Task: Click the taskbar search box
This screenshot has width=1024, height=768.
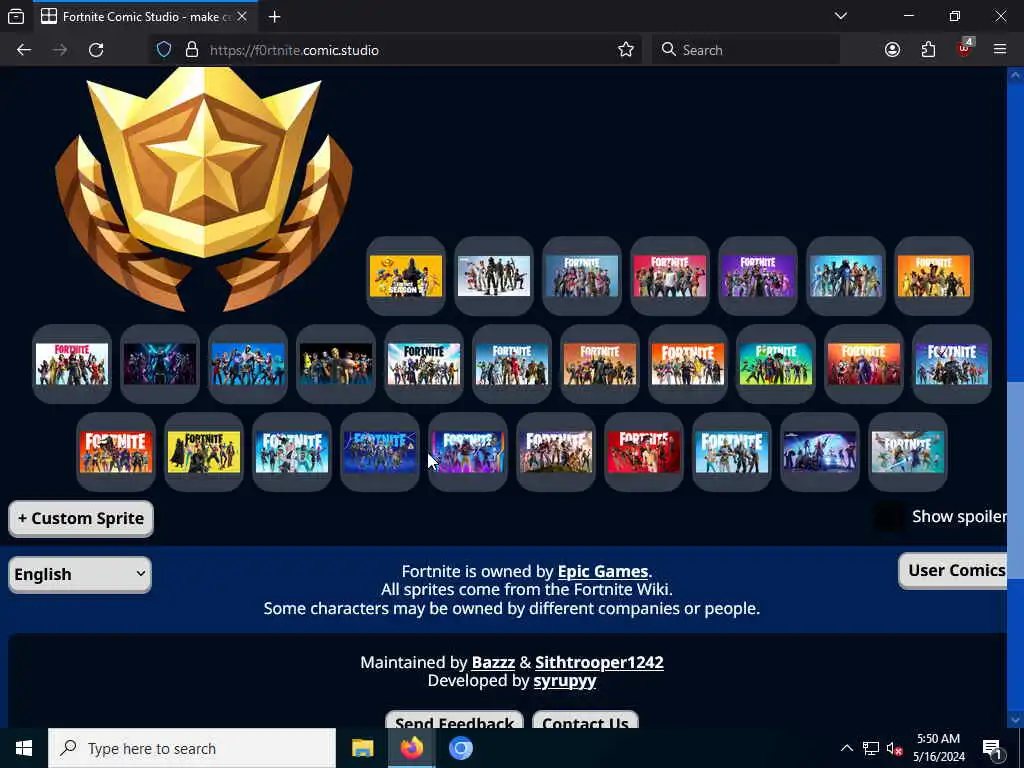Action: (192, 748)
